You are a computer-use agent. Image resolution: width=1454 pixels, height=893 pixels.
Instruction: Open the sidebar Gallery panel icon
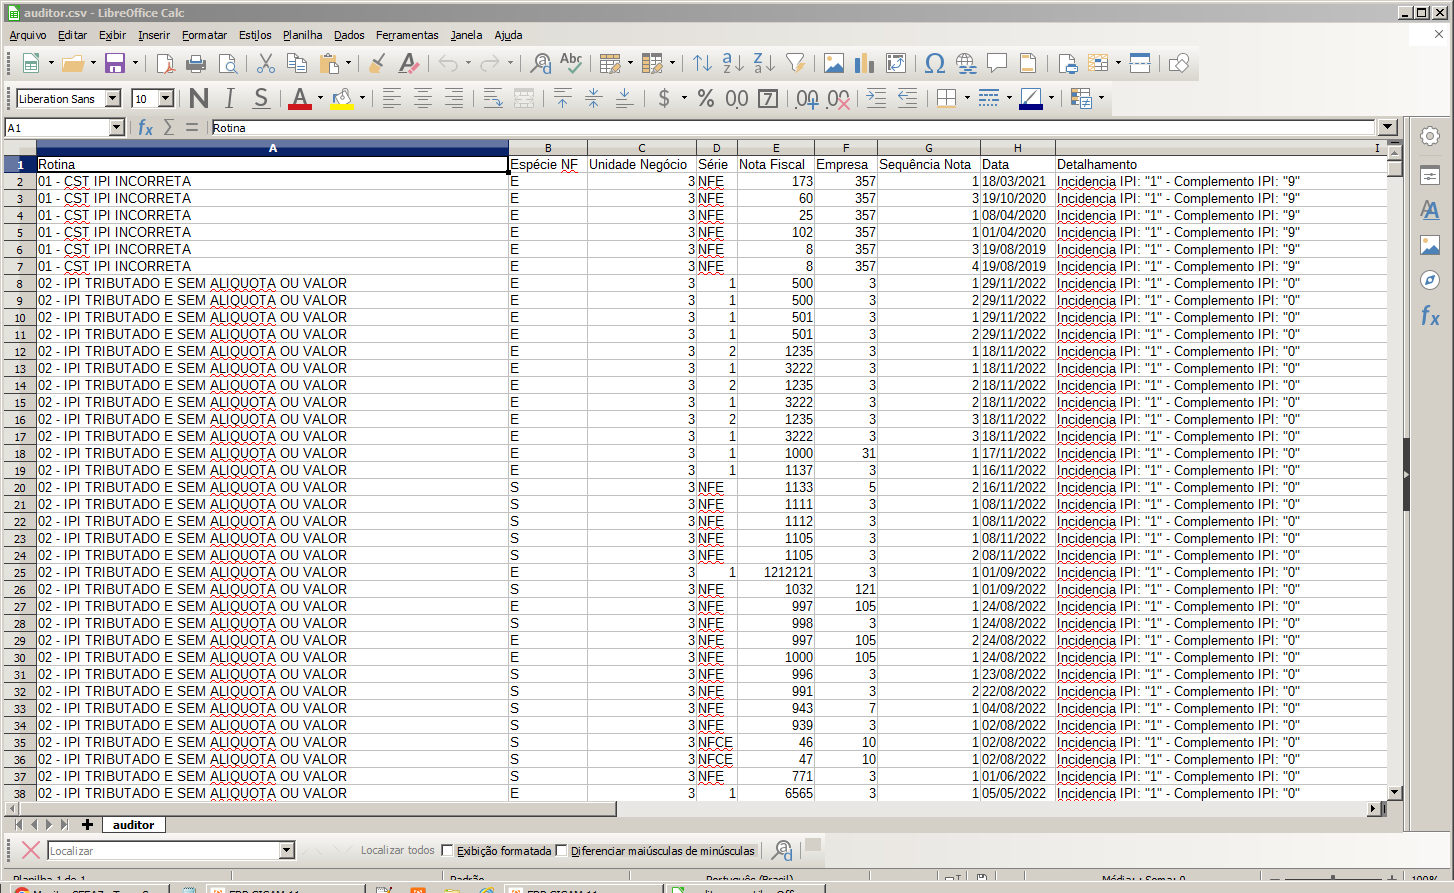tap(1430, 245)
